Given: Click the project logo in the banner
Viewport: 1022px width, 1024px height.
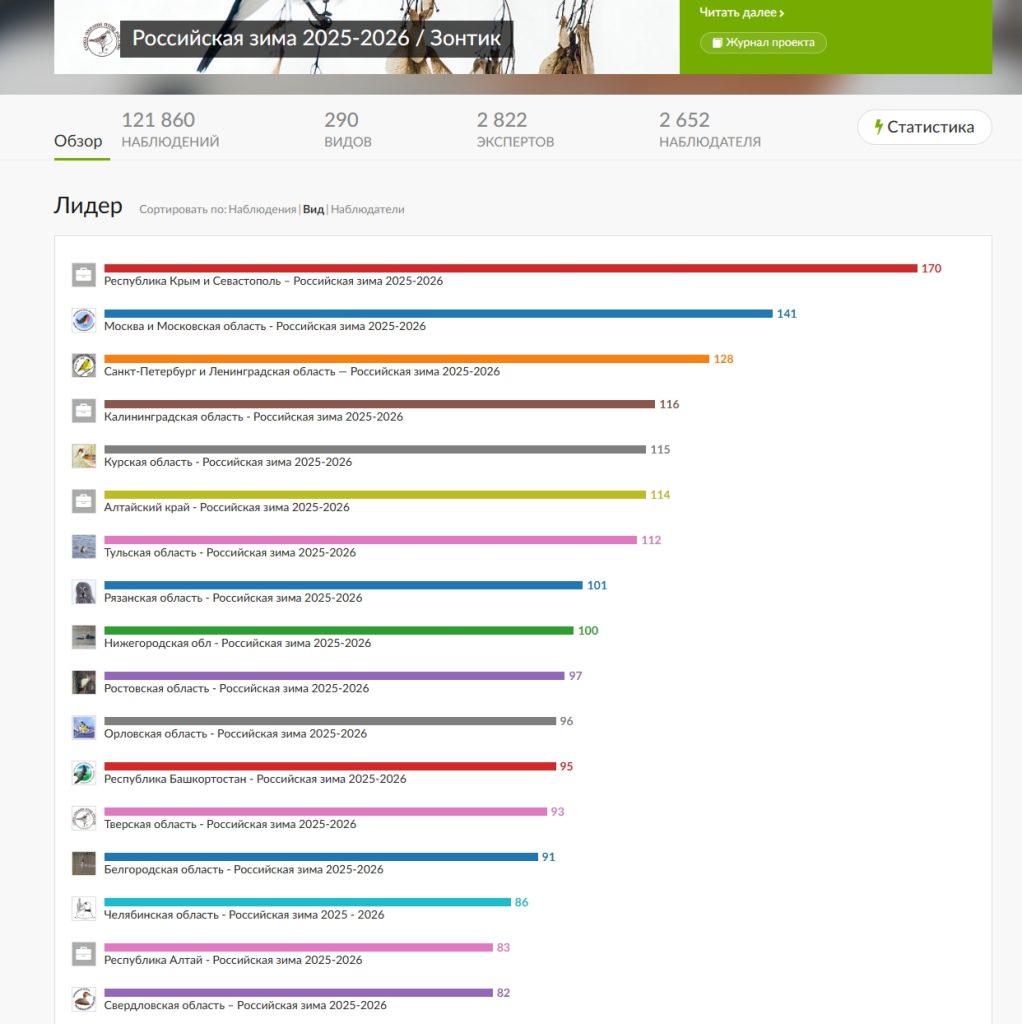Looking at the screenshot, I should pos(100,40).
